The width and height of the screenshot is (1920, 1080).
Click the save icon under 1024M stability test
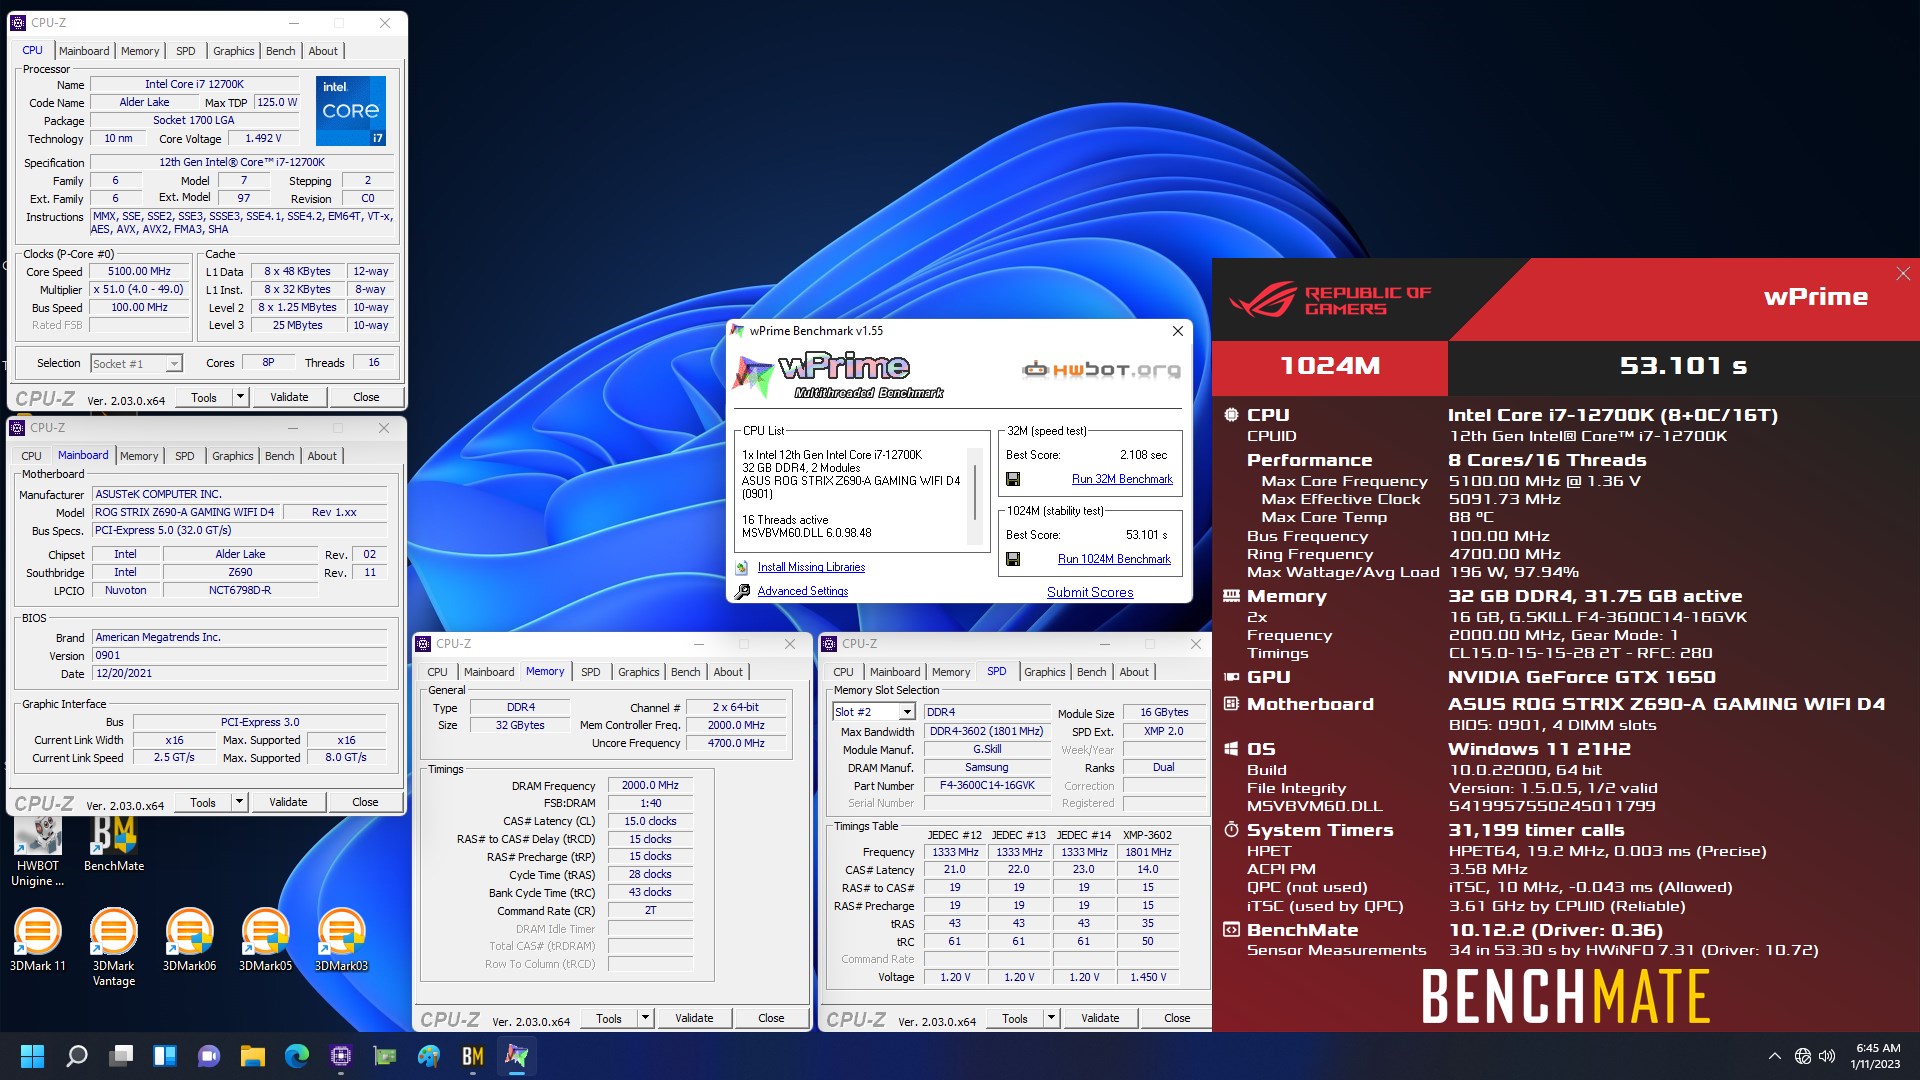tap(1013, 559)
